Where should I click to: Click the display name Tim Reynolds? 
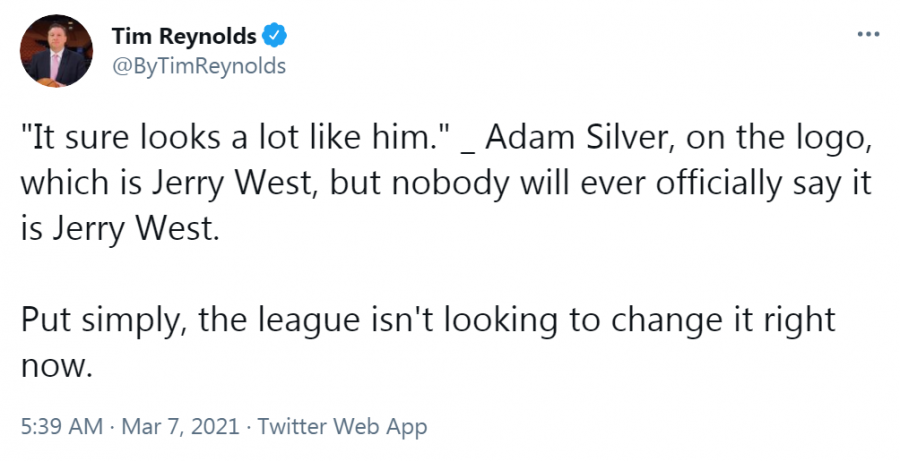coord(184,36)
